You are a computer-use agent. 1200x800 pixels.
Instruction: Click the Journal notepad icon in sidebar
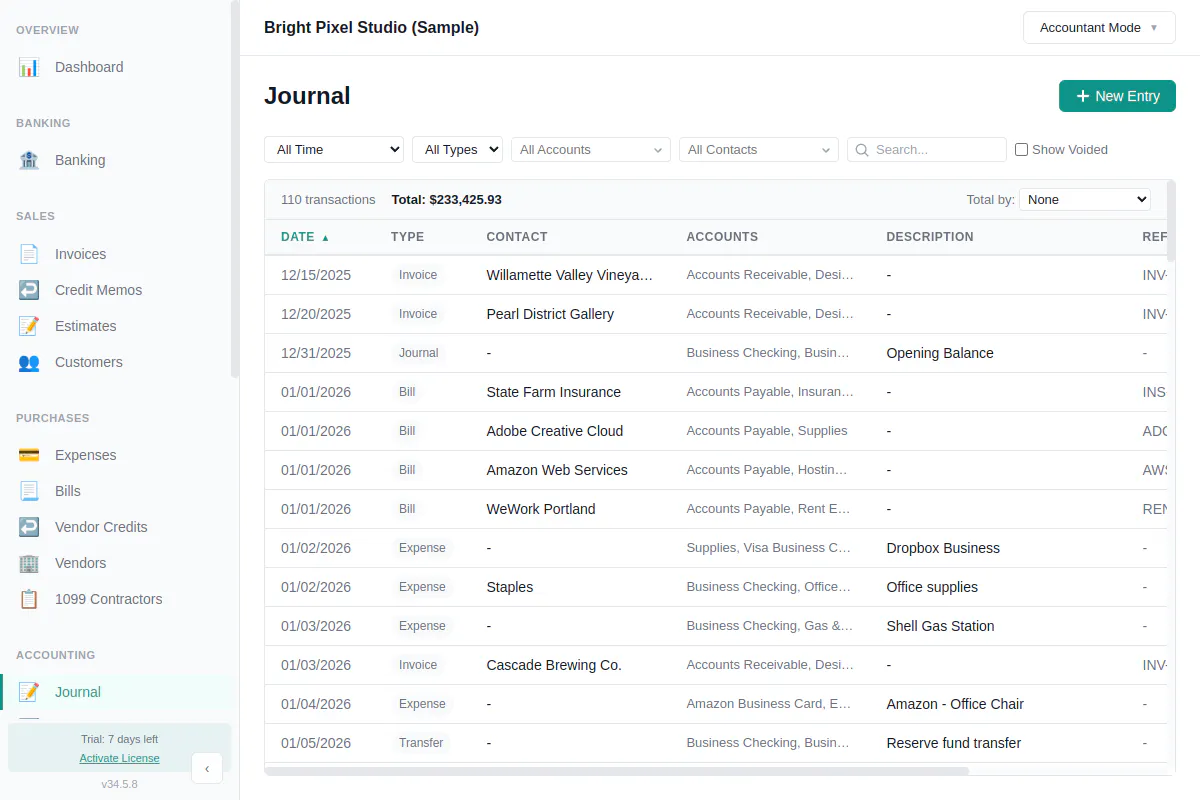pos(29,692)
